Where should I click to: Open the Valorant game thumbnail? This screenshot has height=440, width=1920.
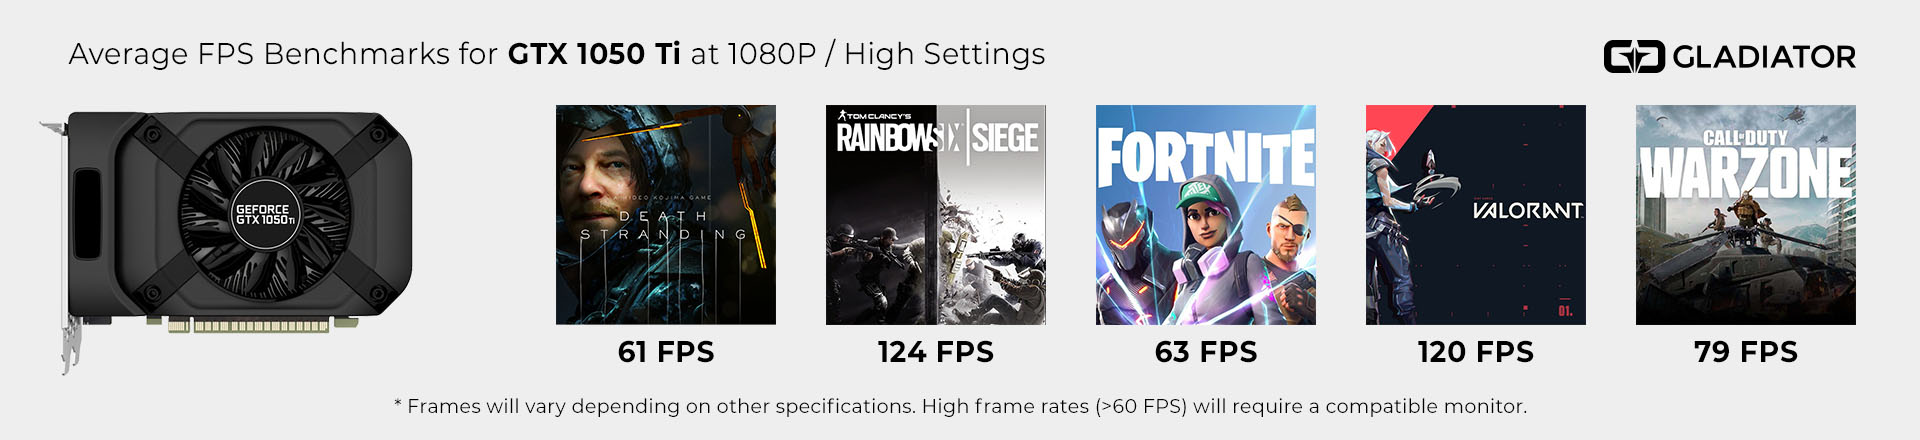(1476, 215)
